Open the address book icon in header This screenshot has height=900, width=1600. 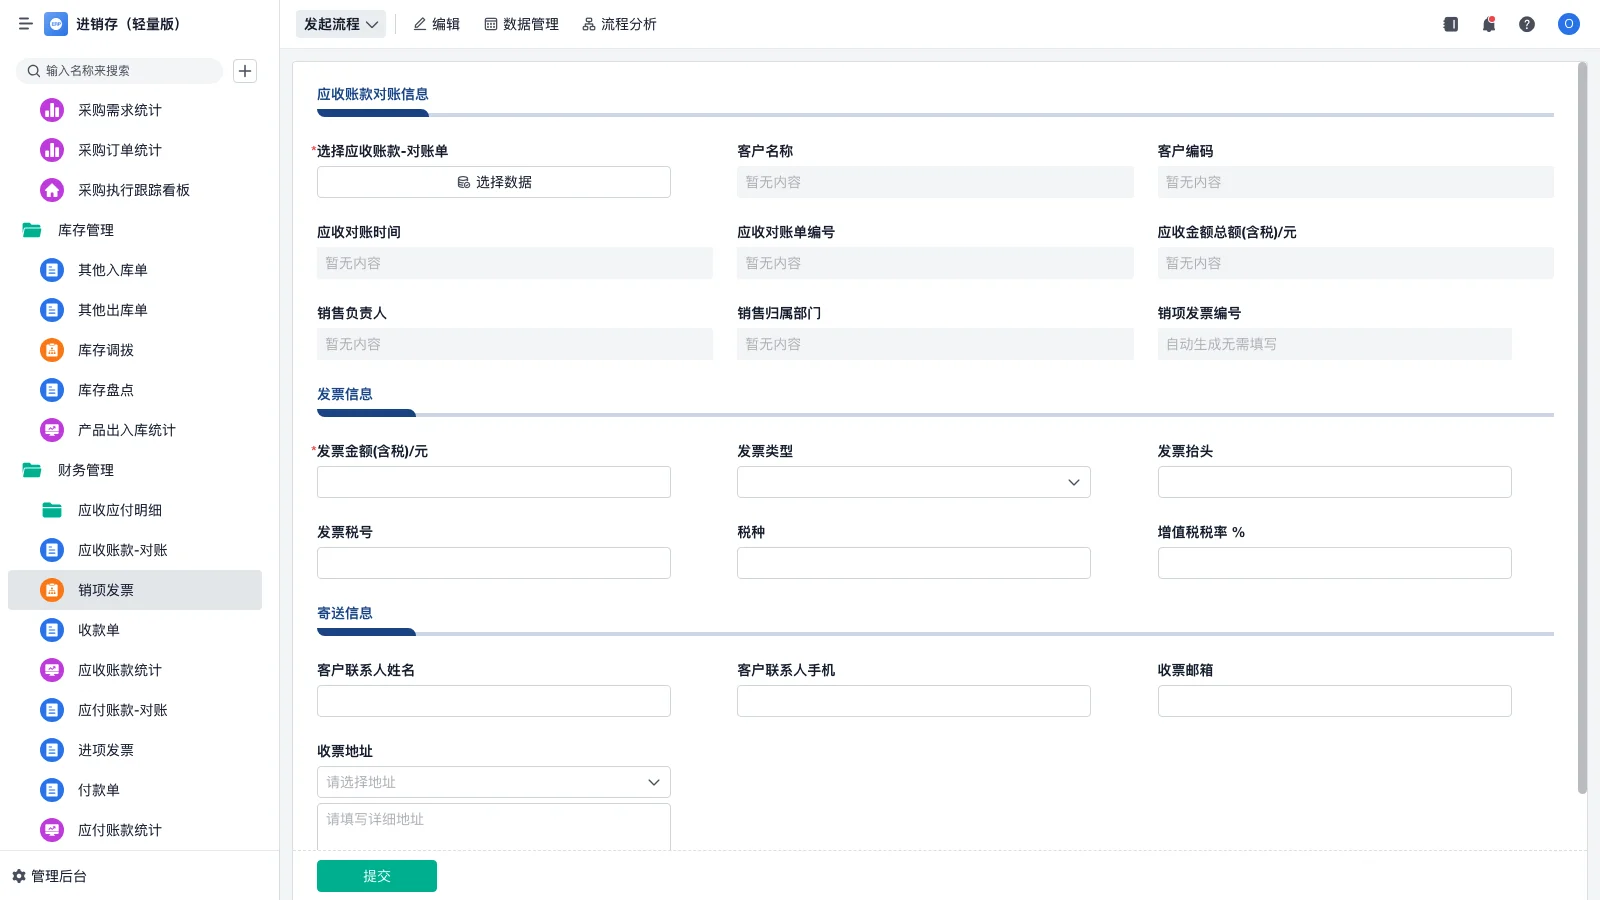(1451, 24)
